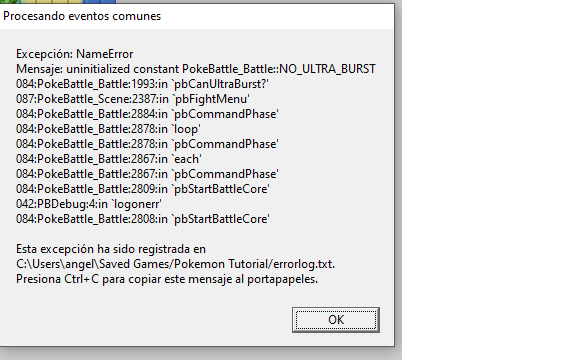Click the errorlog.txt file path
Image resolution: width=563 pixels, height=360 pixels.
click(x=175, y=264)
